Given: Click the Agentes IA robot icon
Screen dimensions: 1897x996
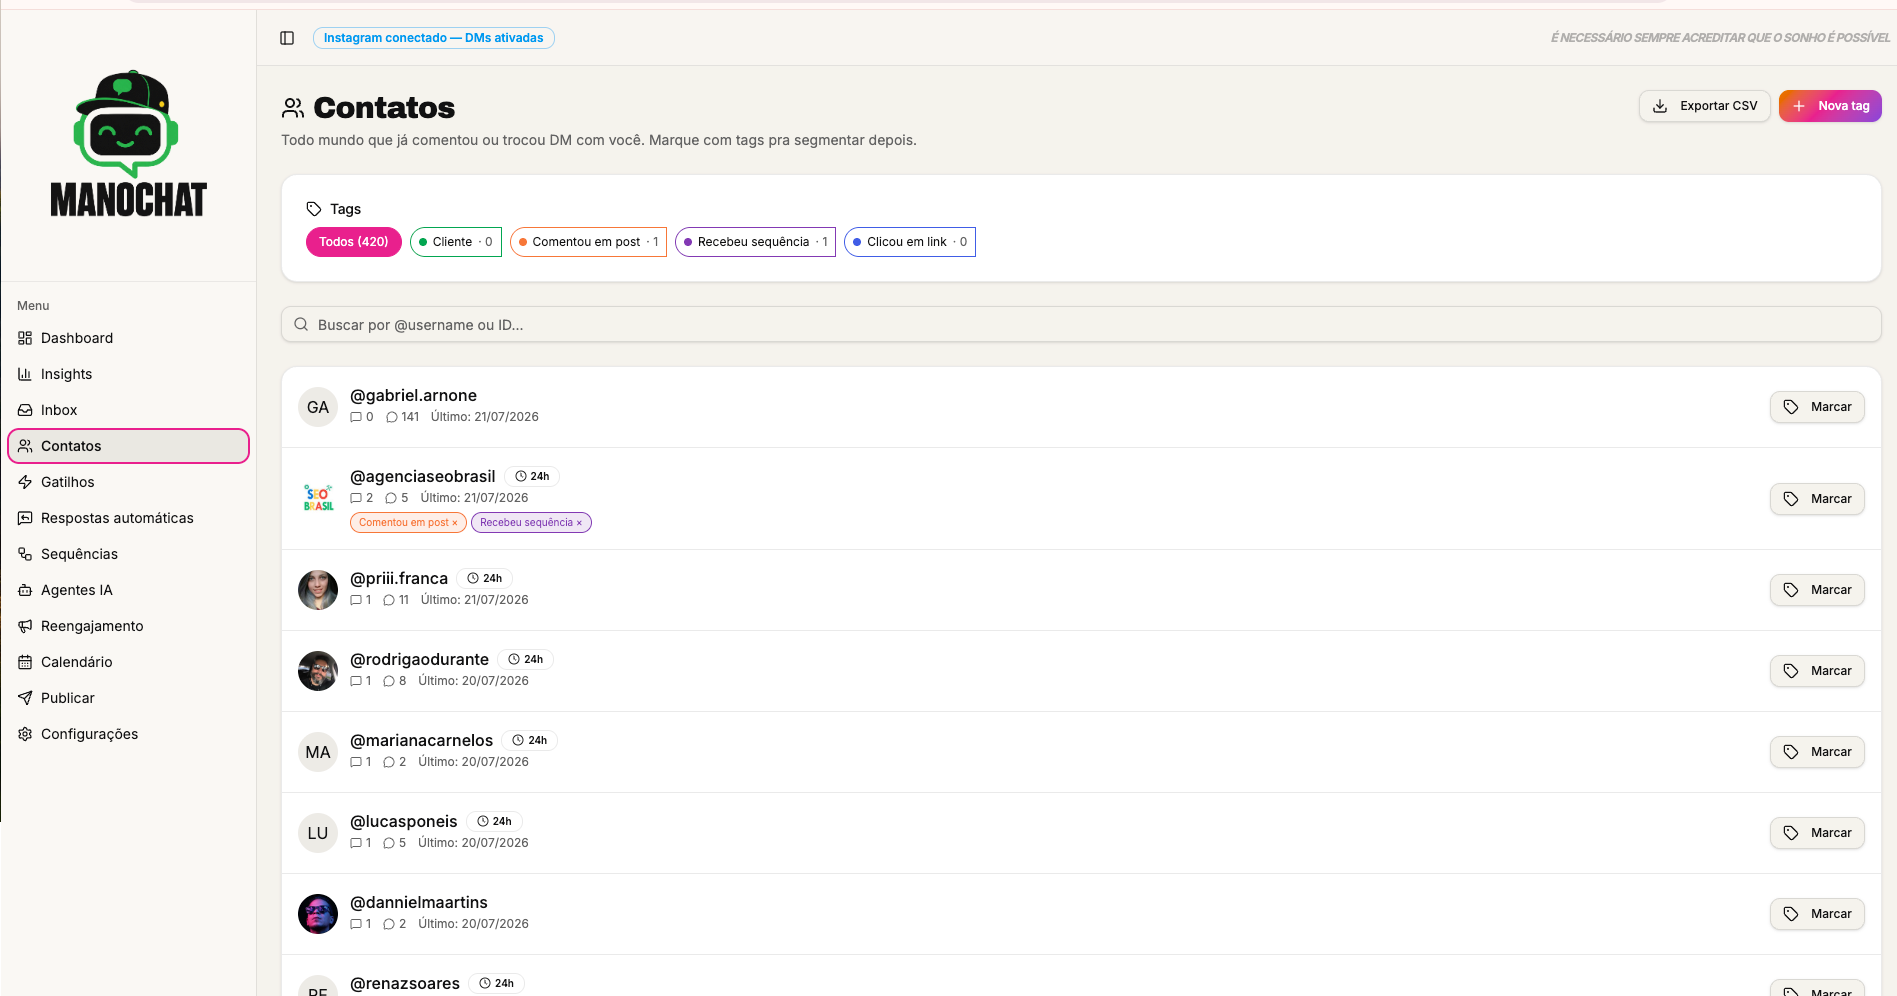Looking at the screenshot, I should coord(25,590).
